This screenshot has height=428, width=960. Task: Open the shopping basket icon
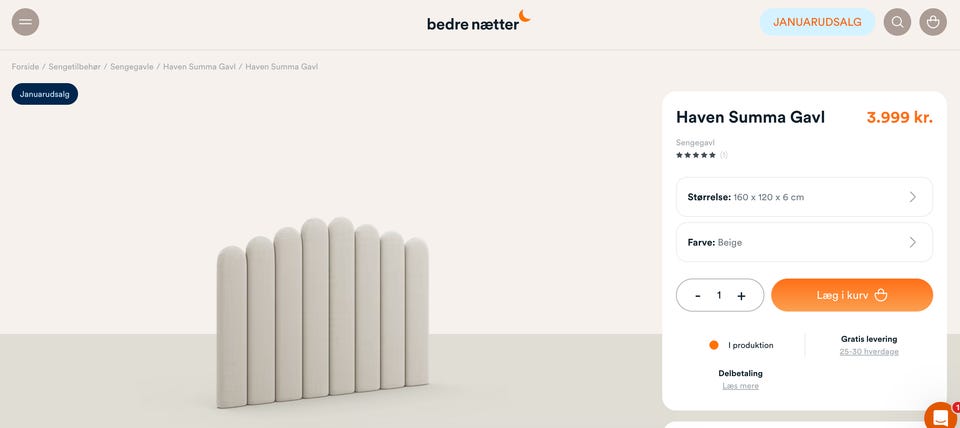point(932,22)
